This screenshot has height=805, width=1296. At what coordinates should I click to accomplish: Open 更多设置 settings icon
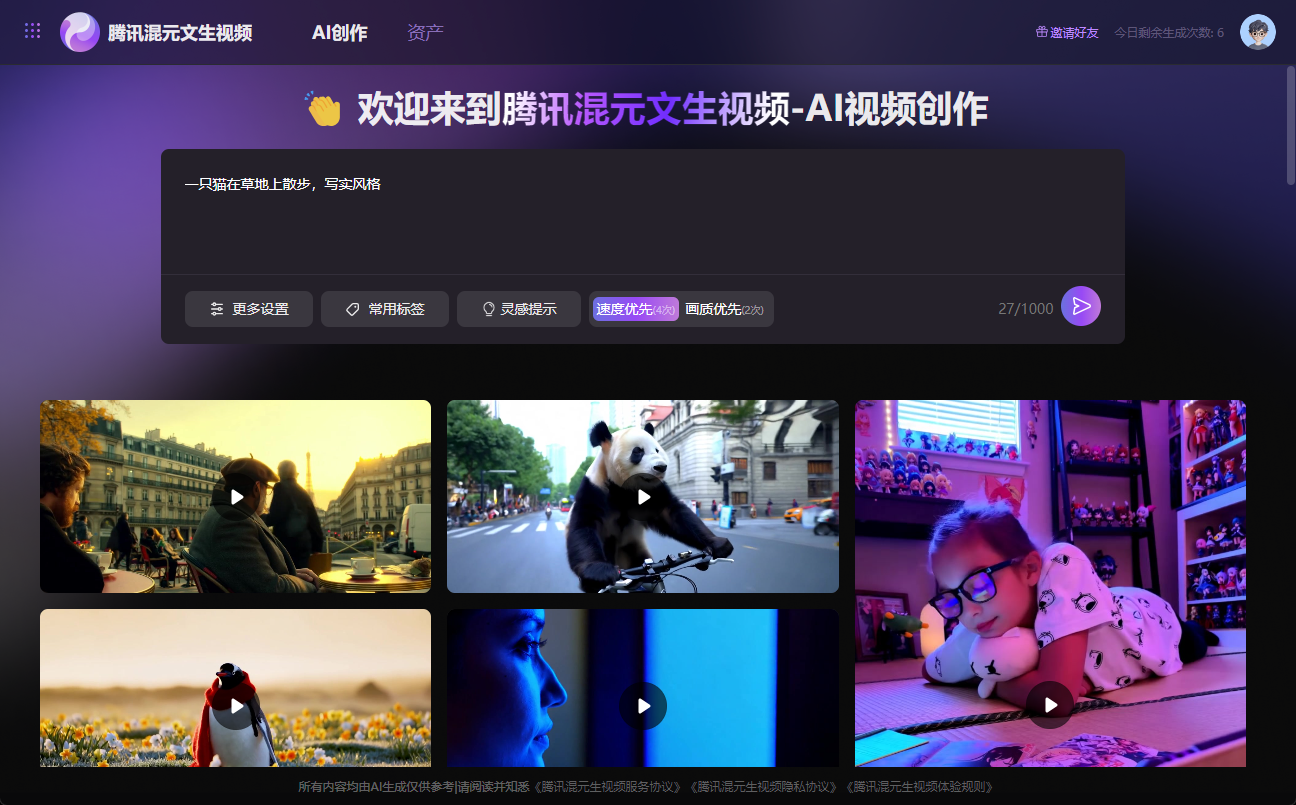pos(217,309)
